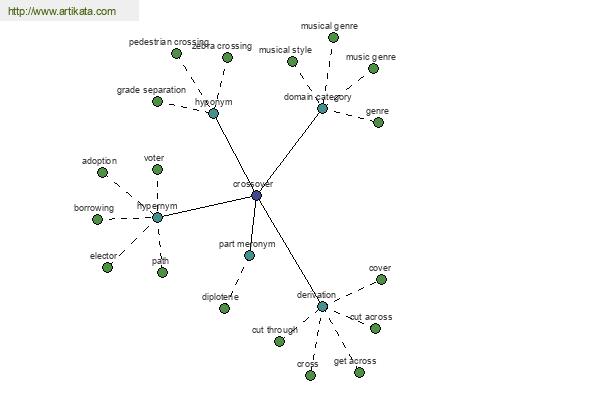Select the pedestrian crossing node
The image size is (600, 400).
point(176,54)
